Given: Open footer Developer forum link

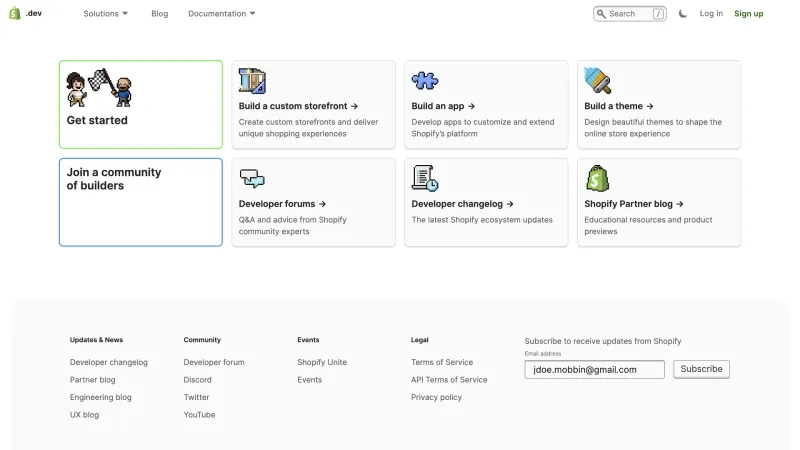Looking at the screenshot, I should click(x=214, y=362).
